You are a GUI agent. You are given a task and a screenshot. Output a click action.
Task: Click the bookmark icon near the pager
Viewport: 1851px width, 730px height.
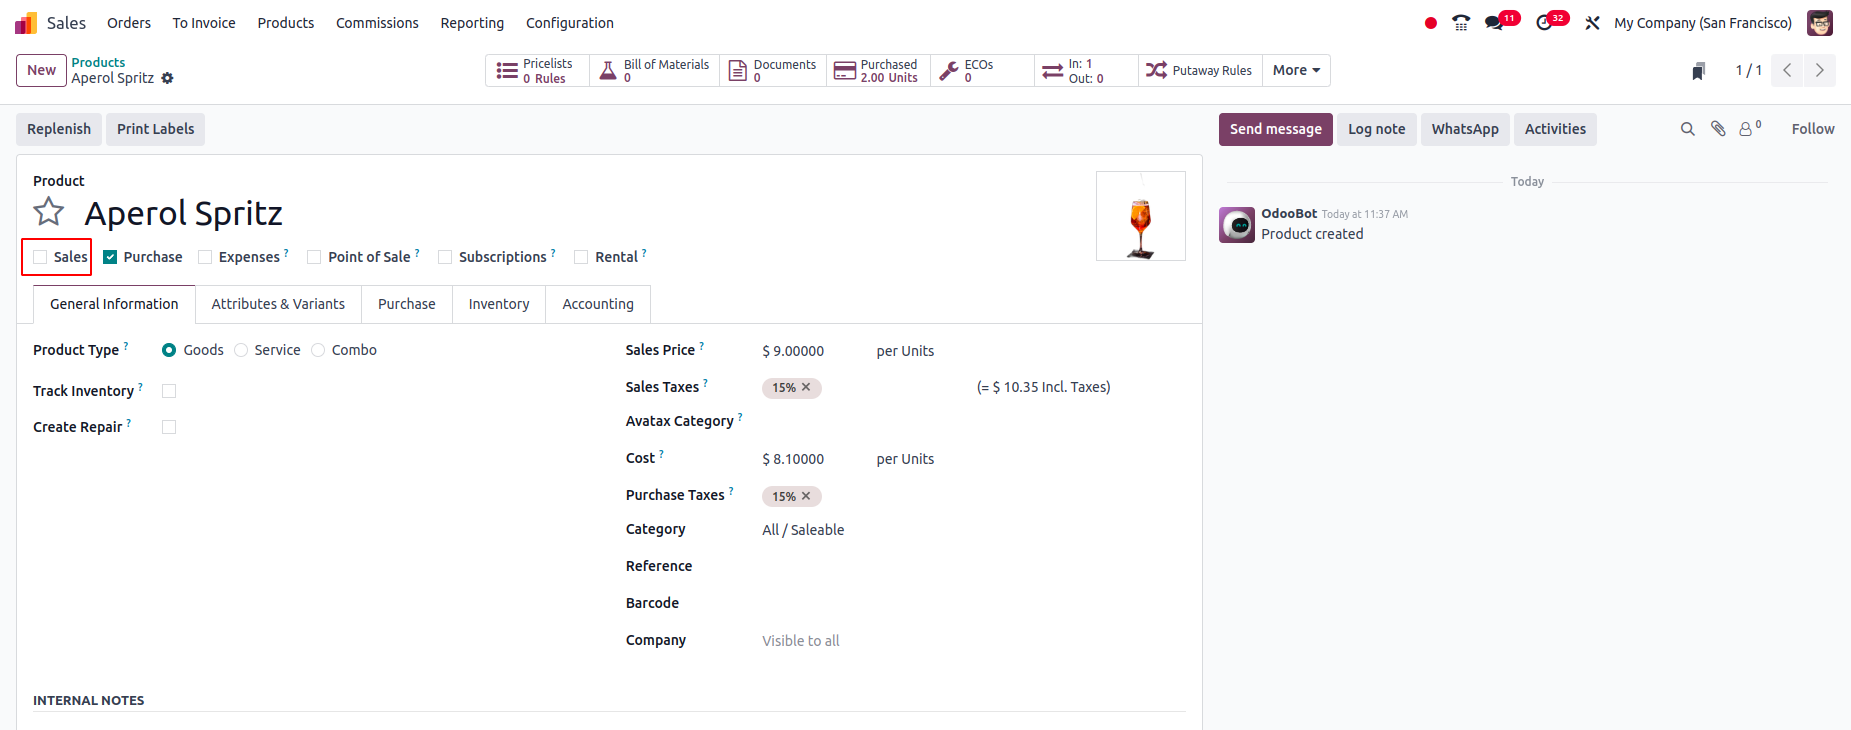(x=1698, y=71)
